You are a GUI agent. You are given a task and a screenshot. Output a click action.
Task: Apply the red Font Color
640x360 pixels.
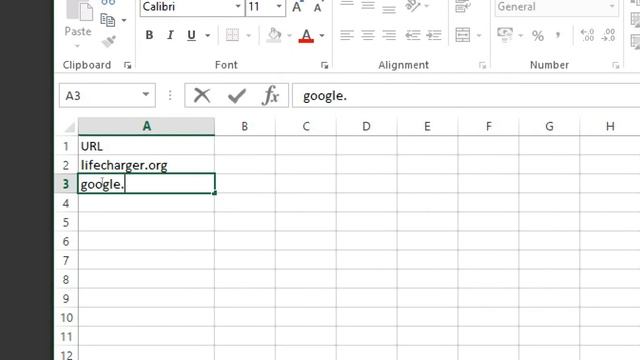point(306,36)
